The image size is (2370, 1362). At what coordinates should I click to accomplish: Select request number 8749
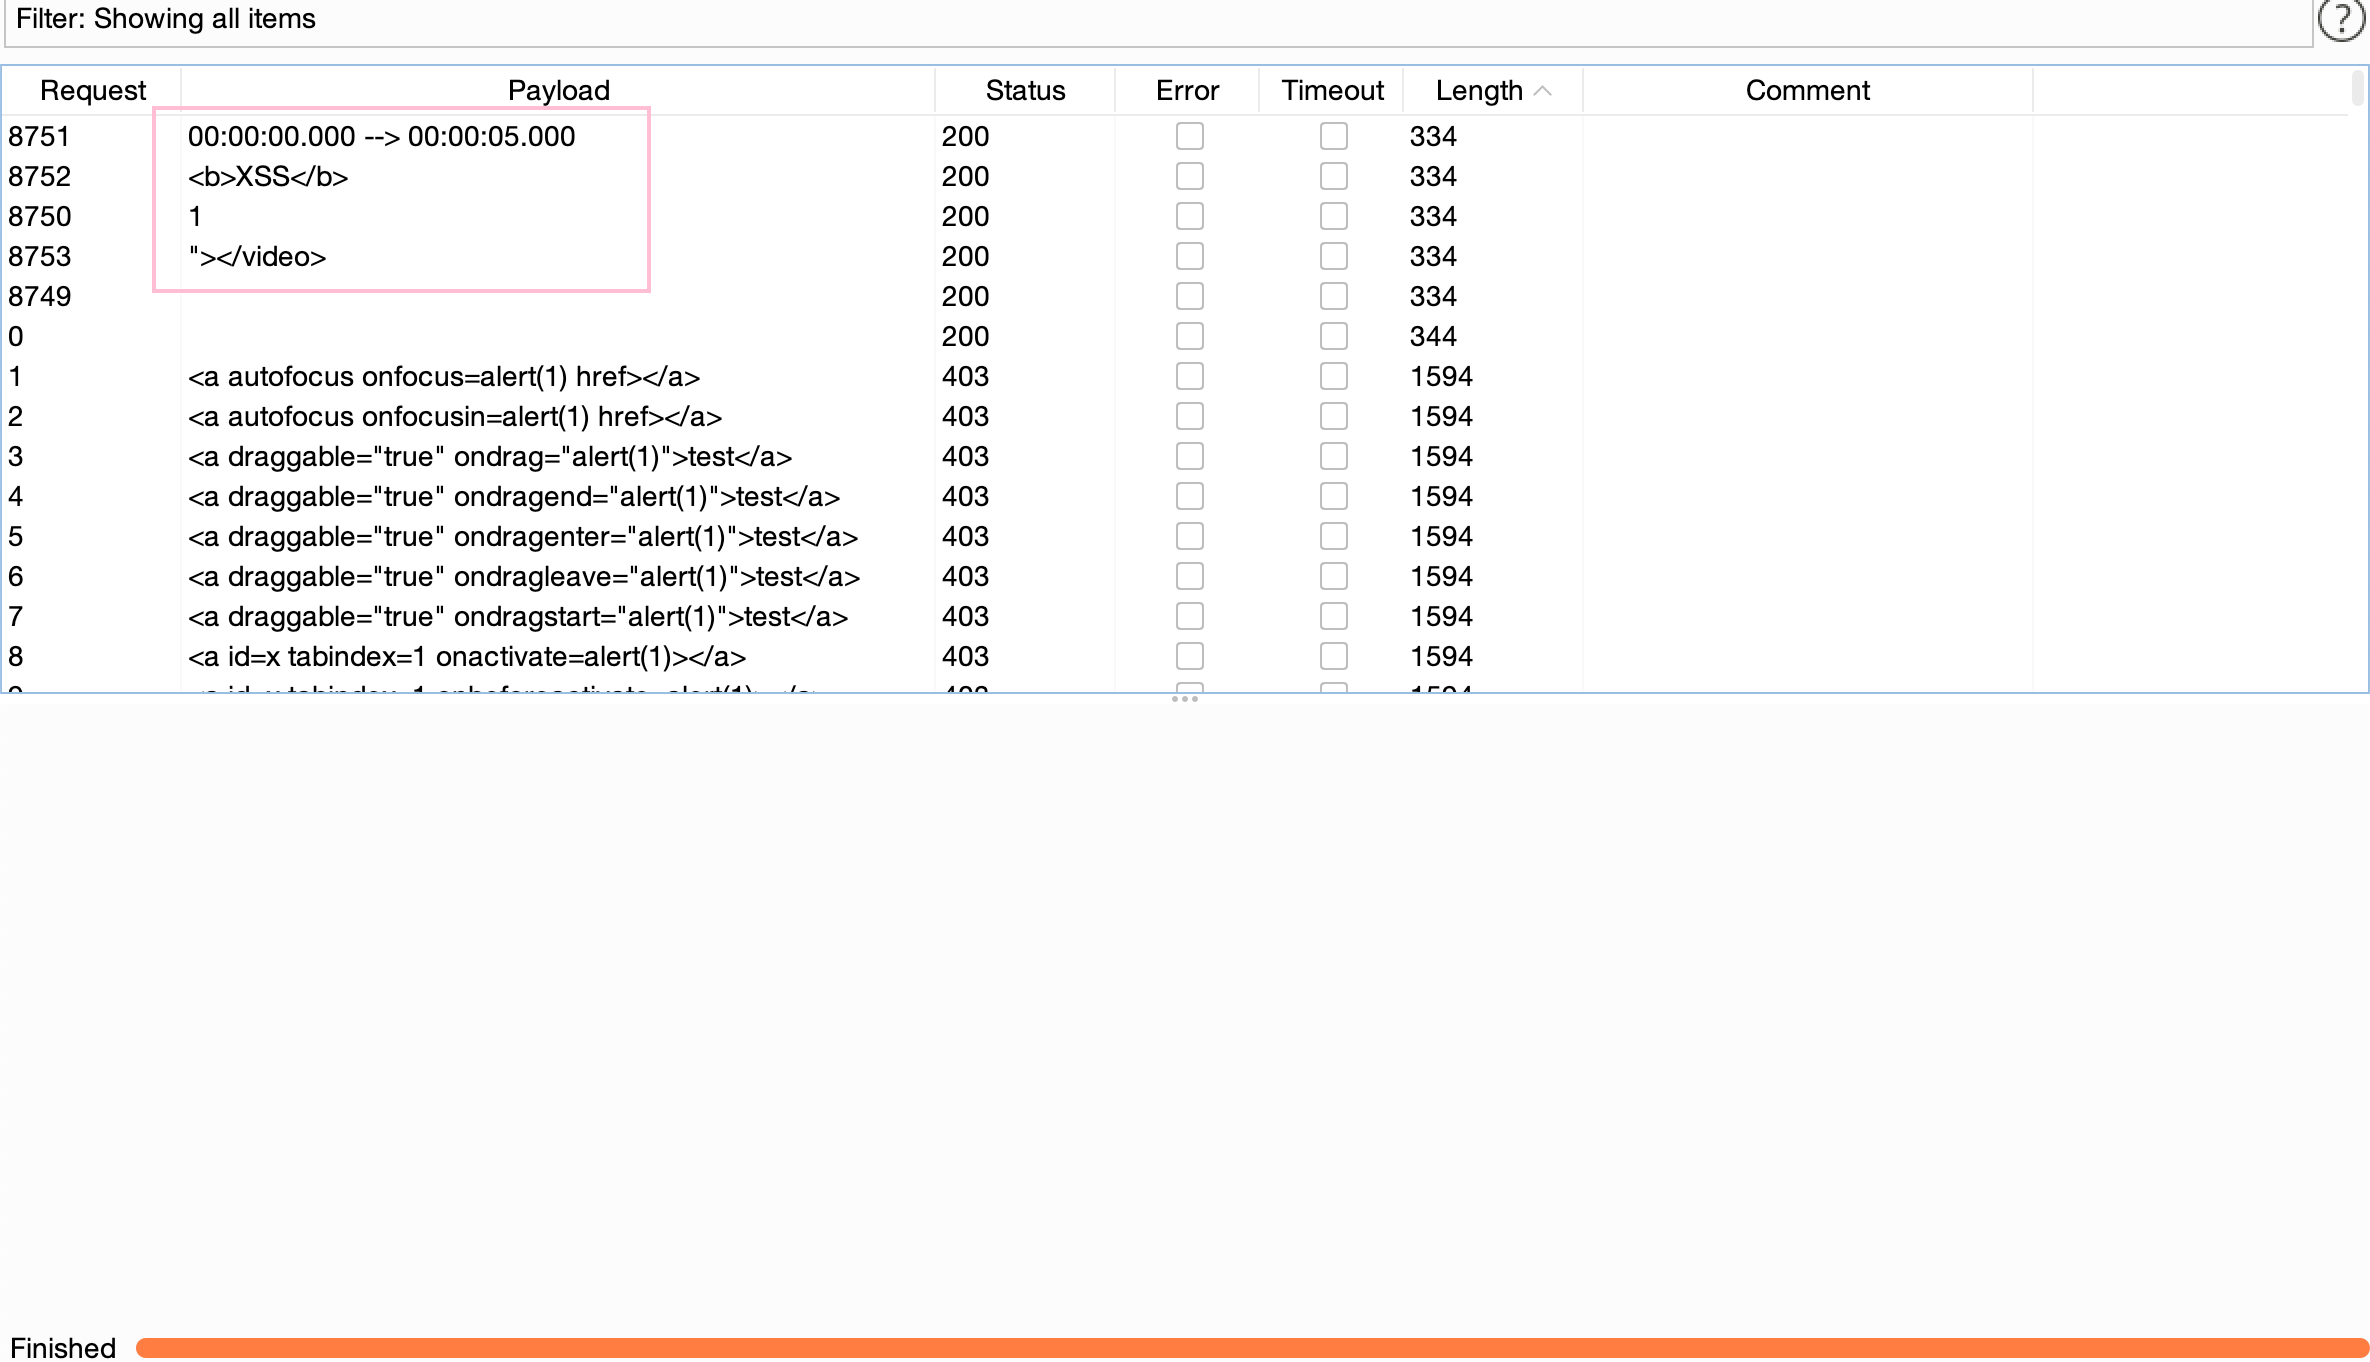(x=40, y=296)
